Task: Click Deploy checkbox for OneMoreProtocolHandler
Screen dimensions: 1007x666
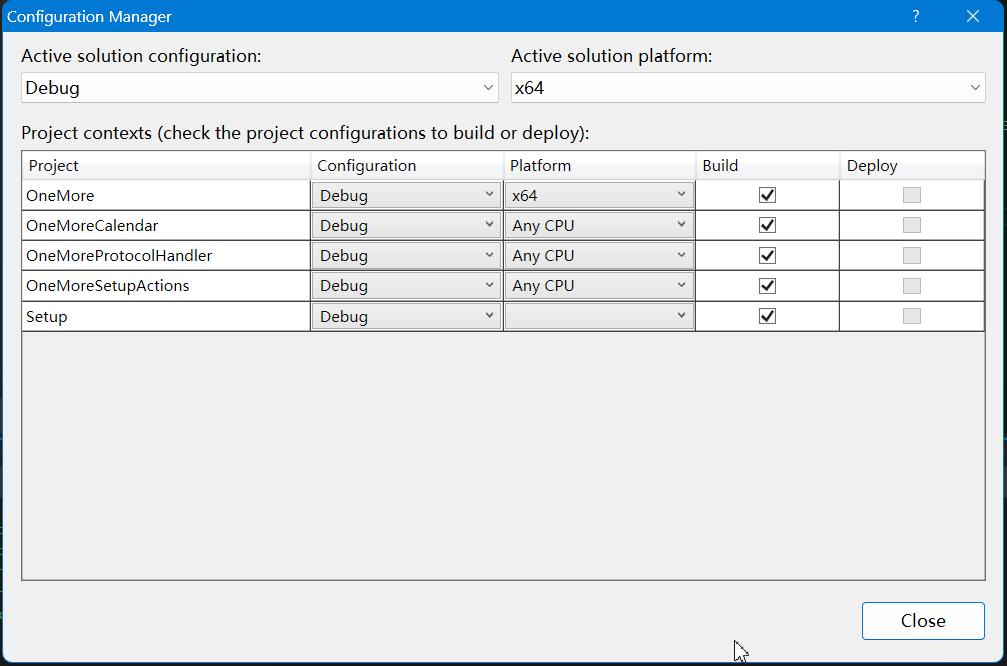Action: [912, 256]
